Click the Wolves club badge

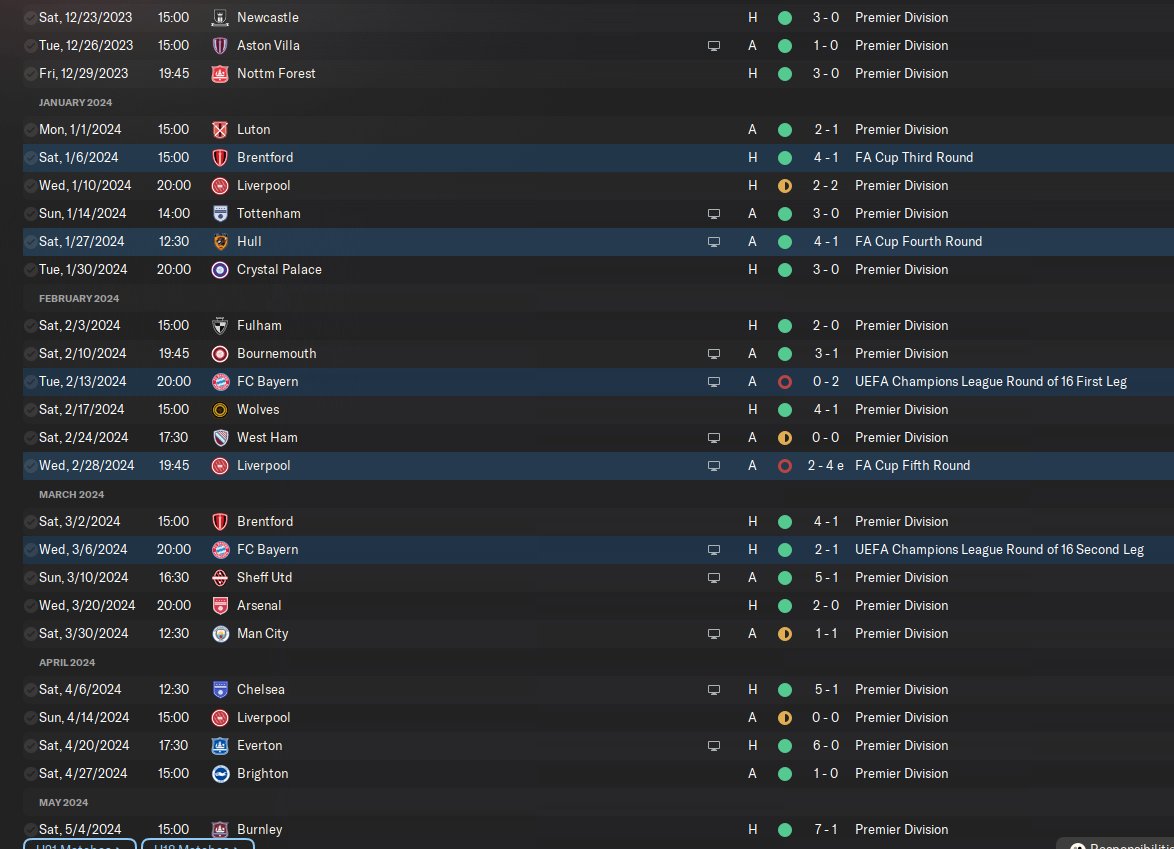coord(219,410)
